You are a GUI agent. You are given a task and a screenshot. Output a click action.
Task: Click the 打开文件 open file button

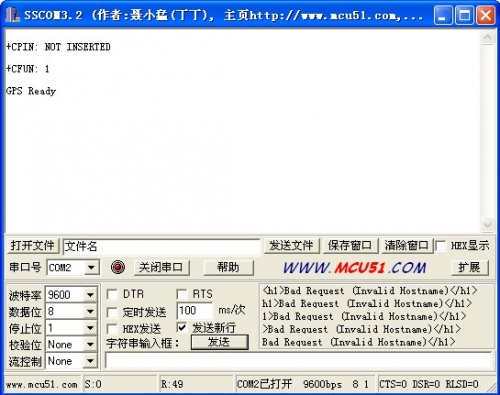pos(33,246)
